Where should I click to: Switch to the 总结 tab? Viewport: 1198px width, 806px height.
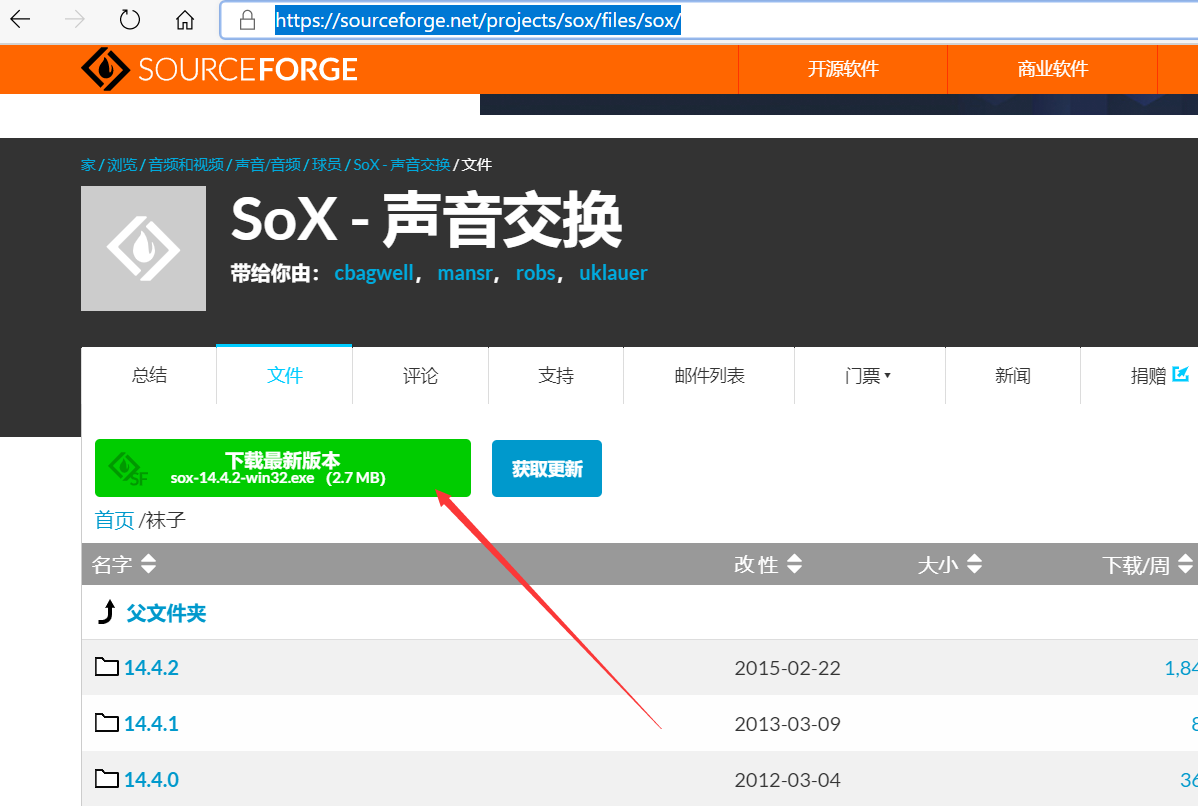click(x=149, y=375)
